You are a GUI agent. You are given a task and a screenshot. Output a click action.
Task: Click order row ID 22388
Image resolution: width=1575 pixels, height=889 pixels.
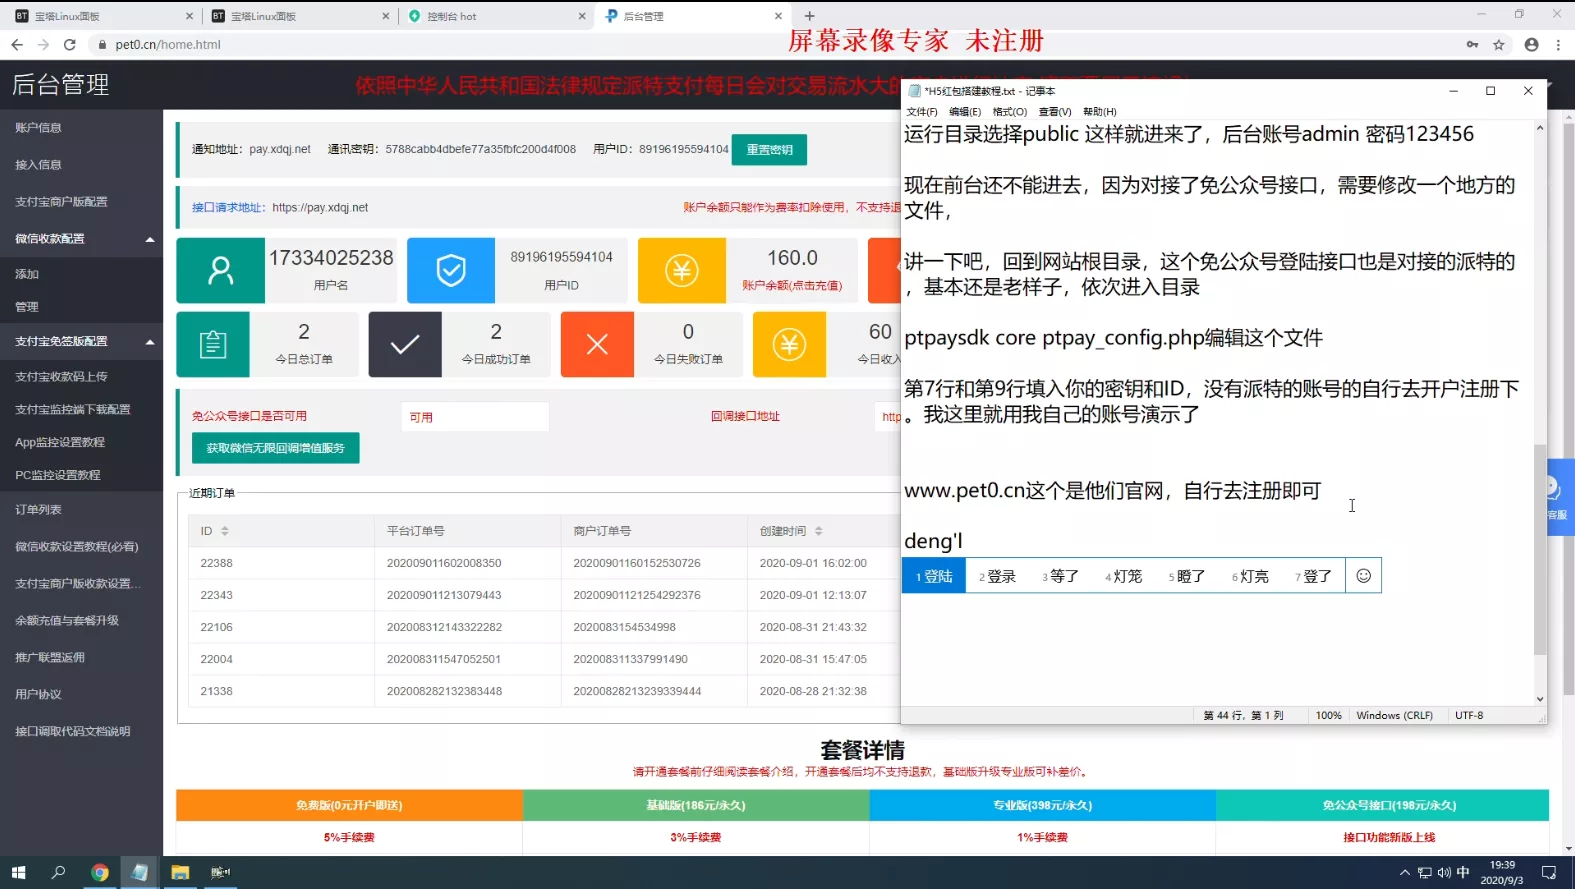point(217,563)
